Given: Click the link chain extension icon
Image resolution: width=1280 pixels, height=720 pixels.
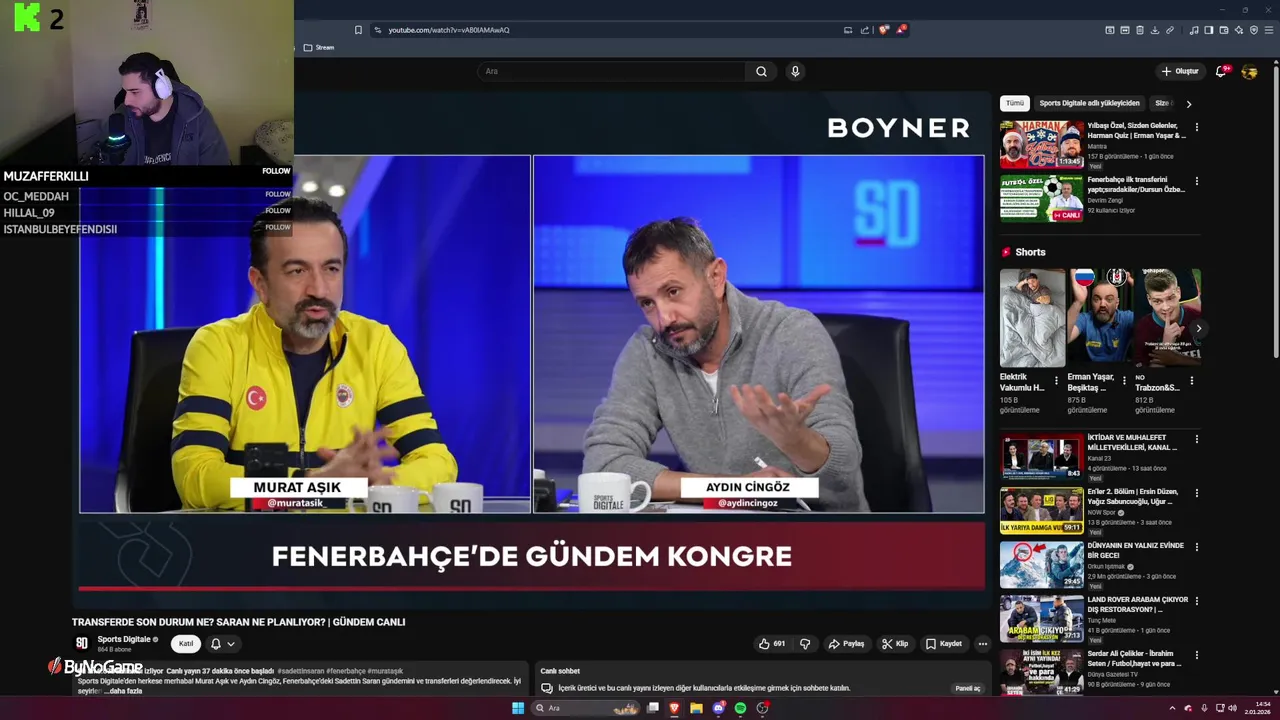Looking at the screenshot, I should tap(1170, 30).
